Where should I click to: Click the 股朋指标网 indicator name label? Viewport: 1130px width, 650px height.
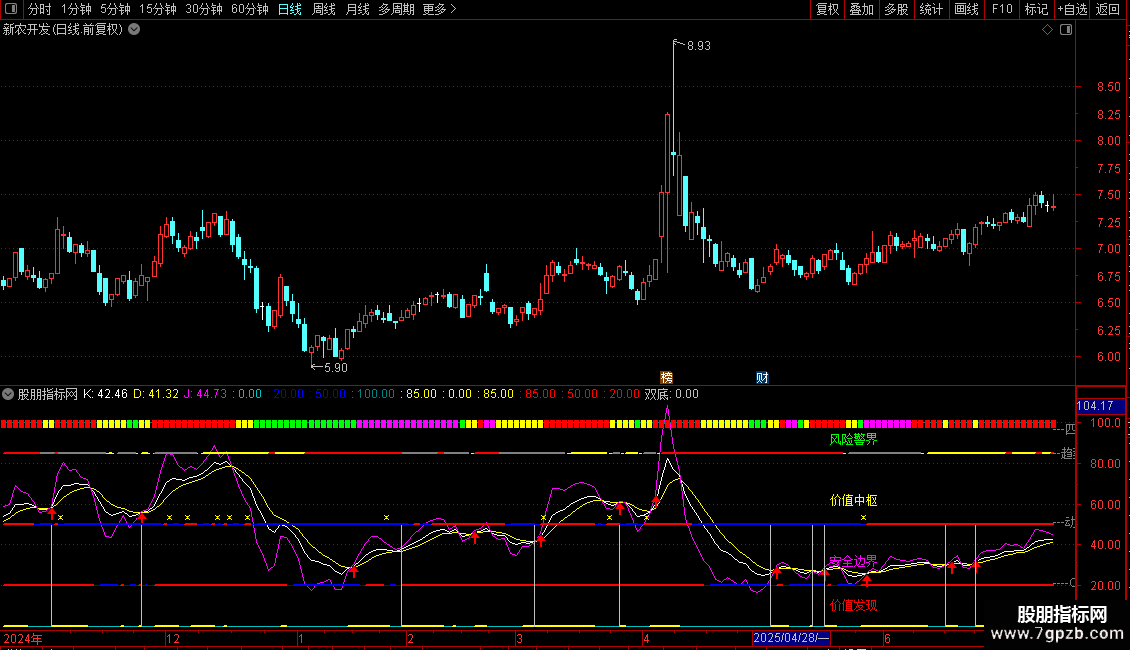(48, 394)
